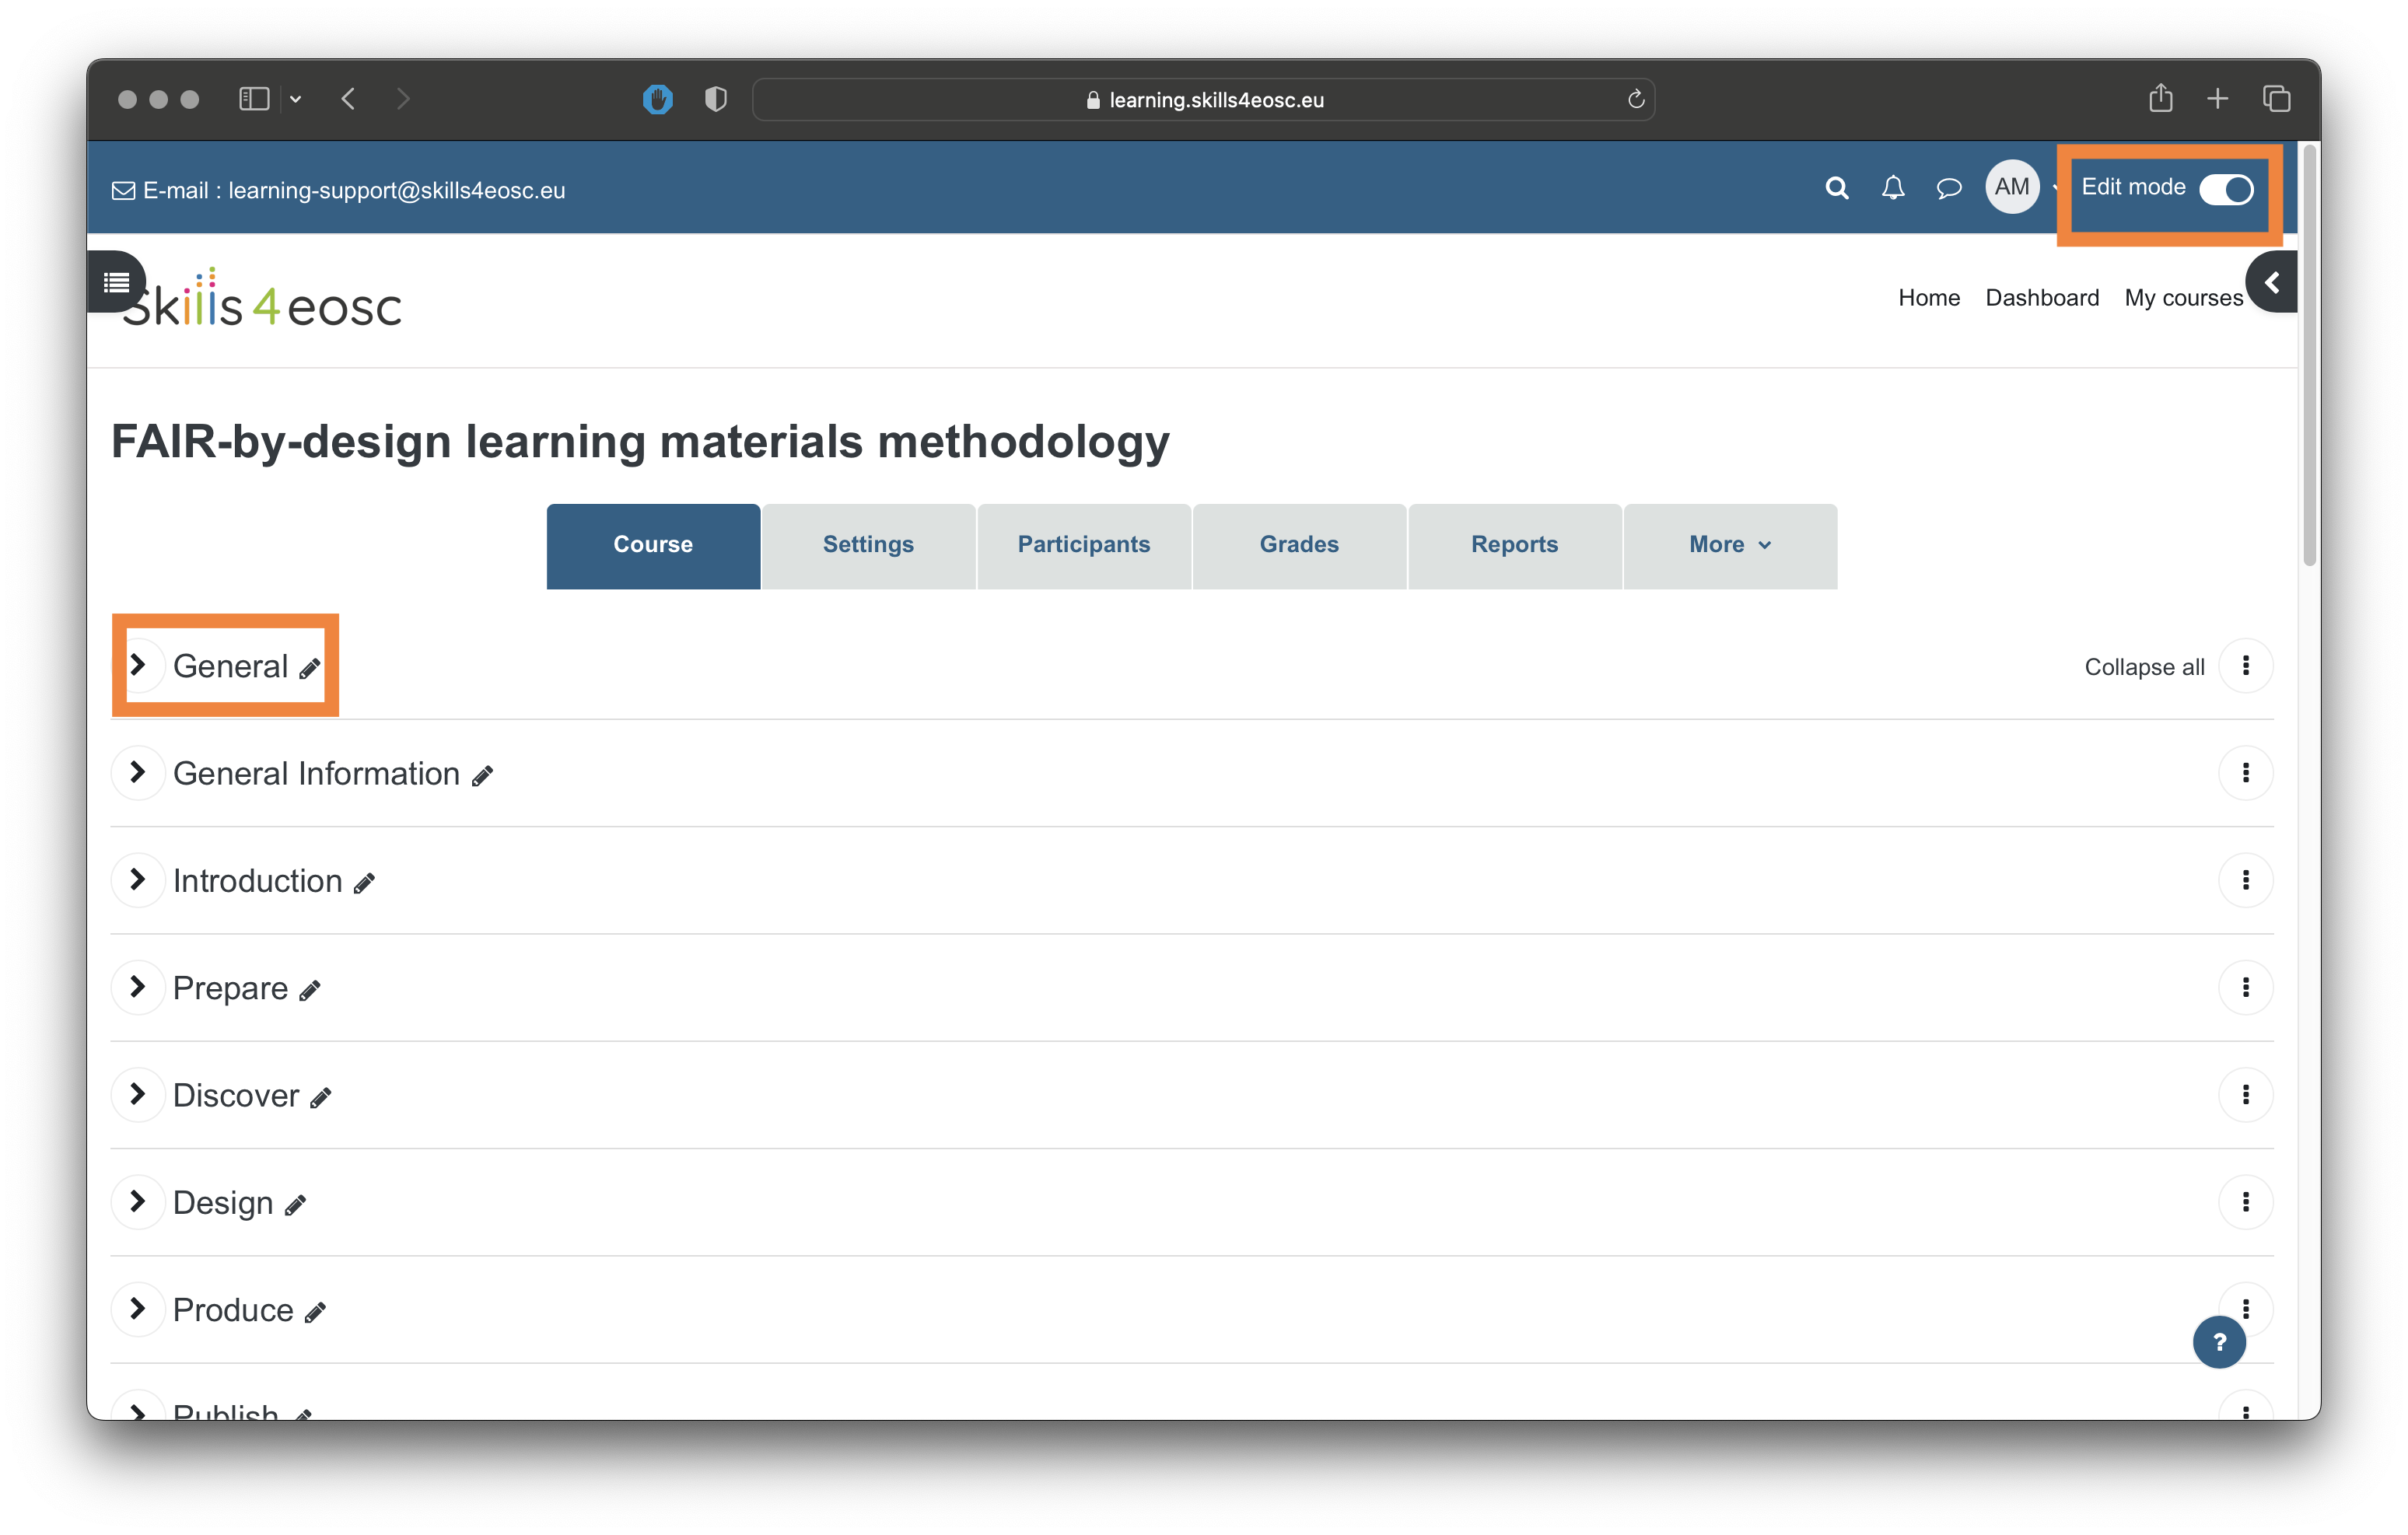Open the Grades tab
This screenshot has height=1535, width=2408.
coord(1298,545)
